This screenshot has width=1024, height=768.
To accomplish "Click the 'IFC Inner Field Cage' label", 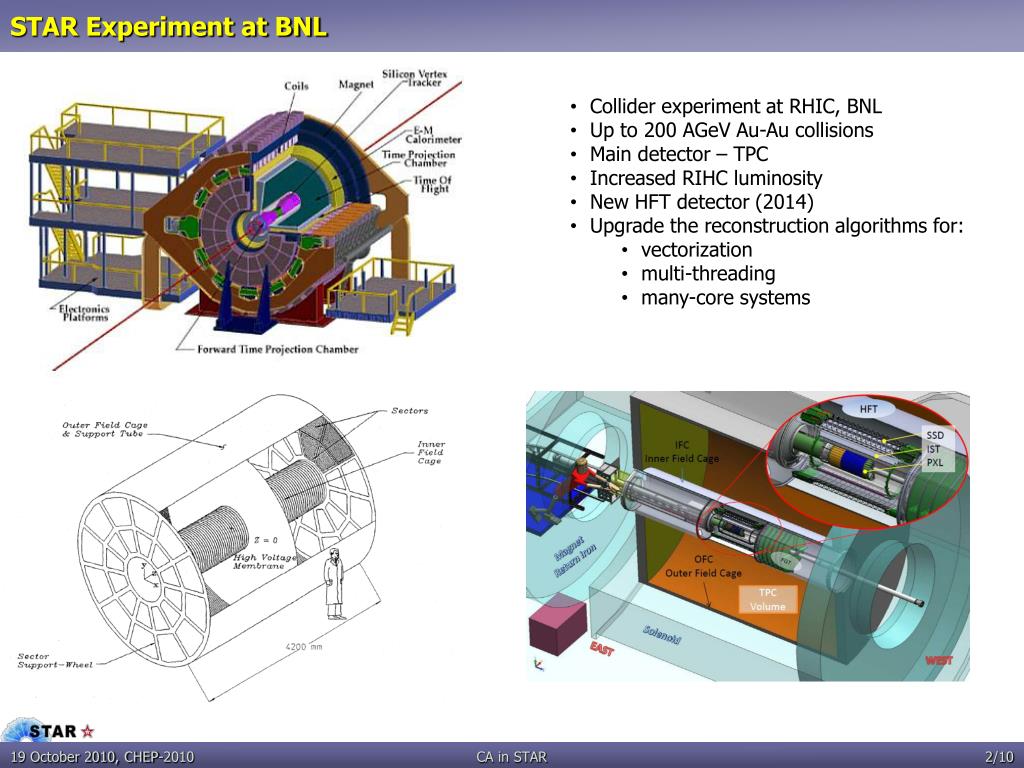I will tap(682, 452).
